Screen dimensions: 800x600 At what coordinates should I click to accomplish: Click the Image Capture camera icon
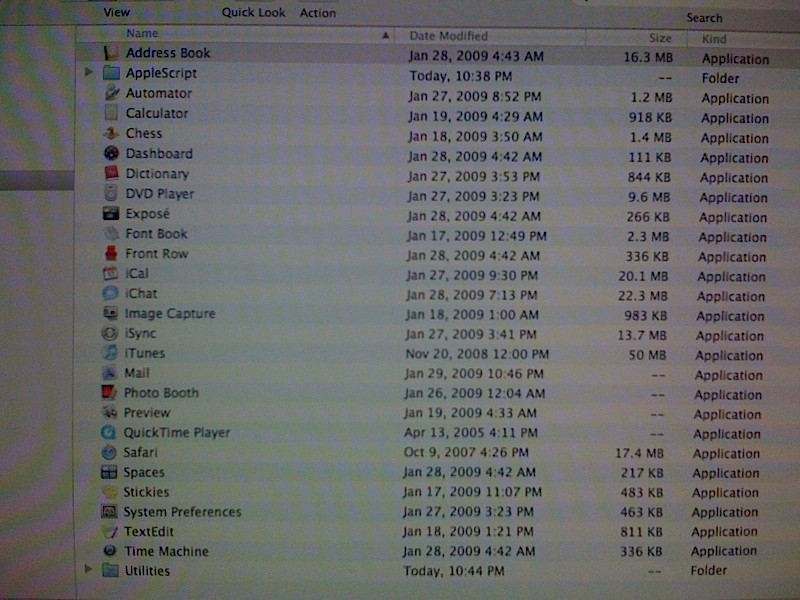click(110, 313)
